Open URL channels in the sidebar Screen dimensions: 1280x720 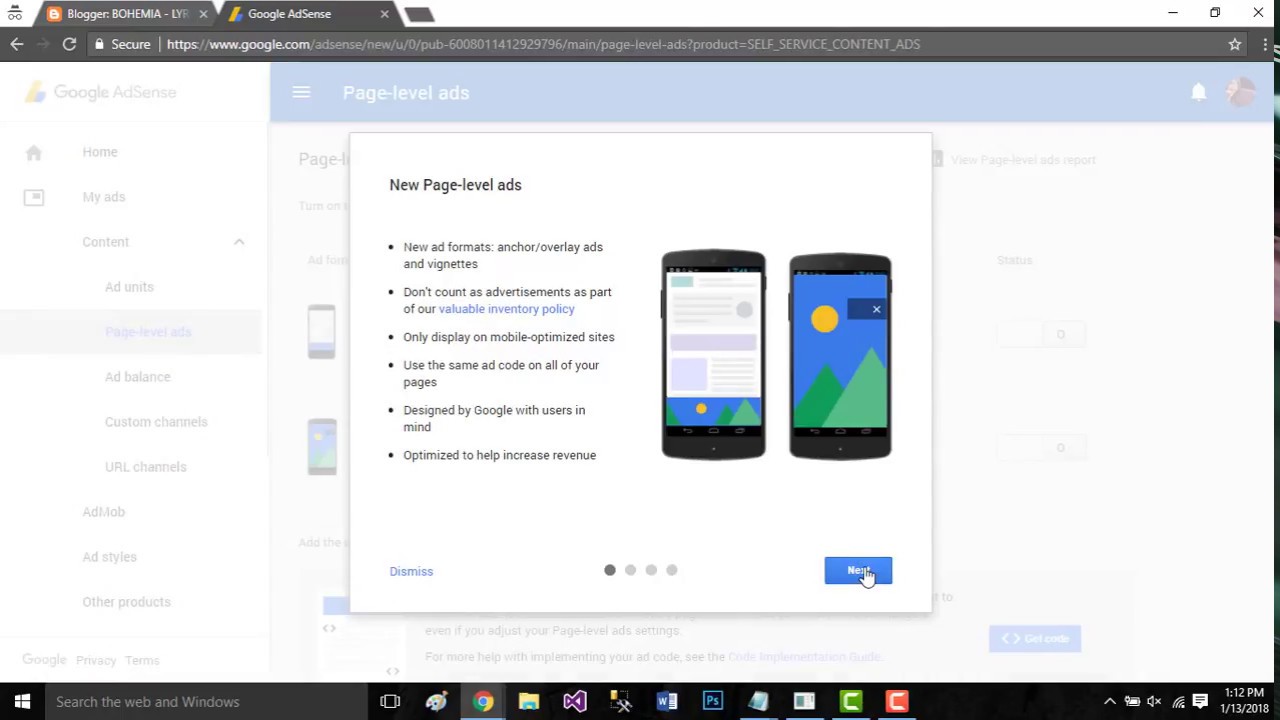point(146,467)
